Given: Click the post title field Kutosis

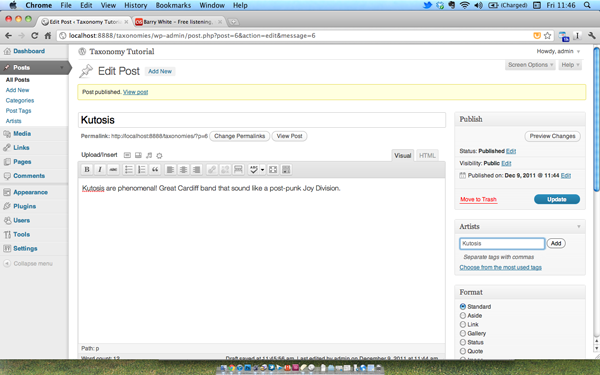Looking at the screenshot, I should coord(262,120).
